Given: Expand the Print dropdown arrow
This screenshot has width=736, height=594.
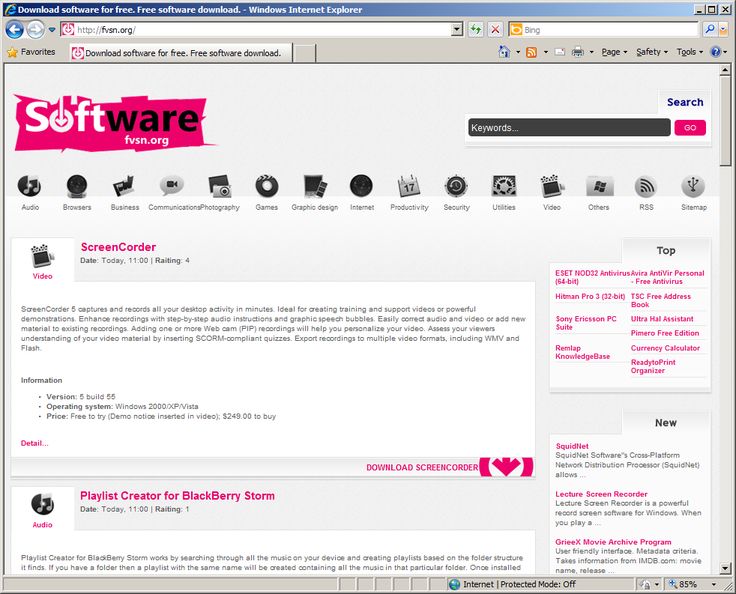Looking at the screenshot, I should pos(591,52).
